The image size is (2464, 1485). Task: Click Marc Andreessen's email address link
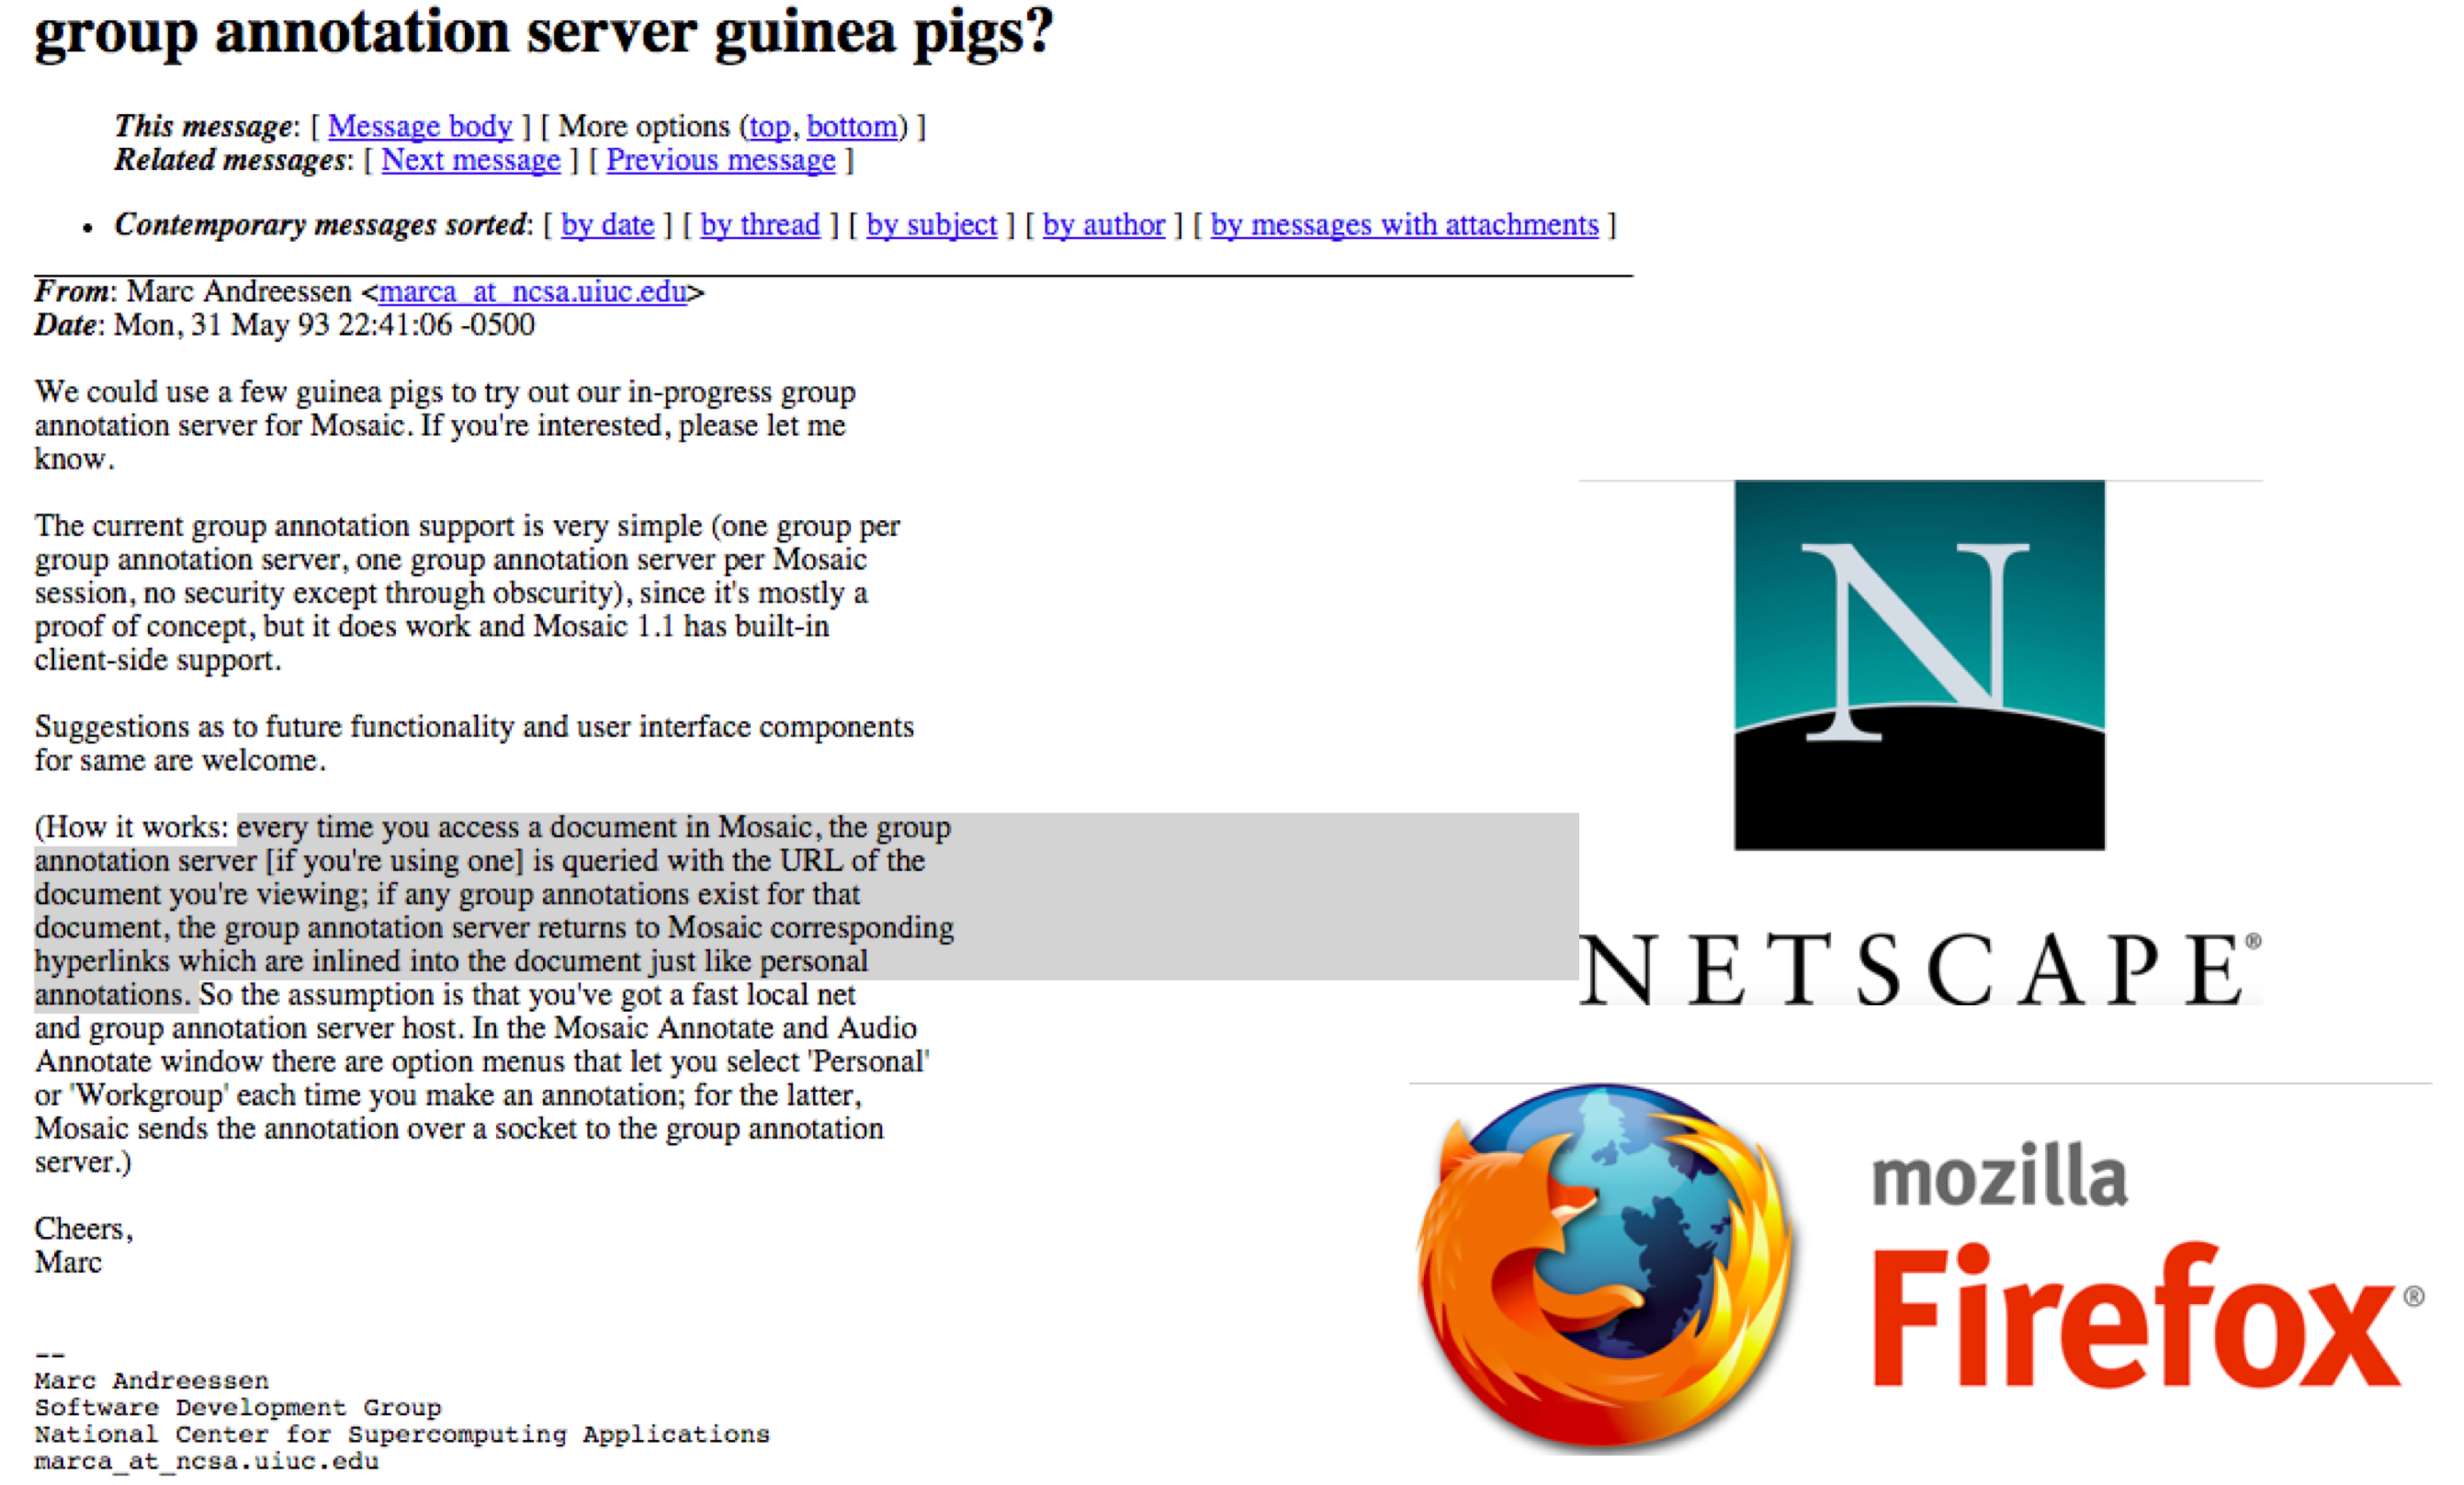coord(533,292)
